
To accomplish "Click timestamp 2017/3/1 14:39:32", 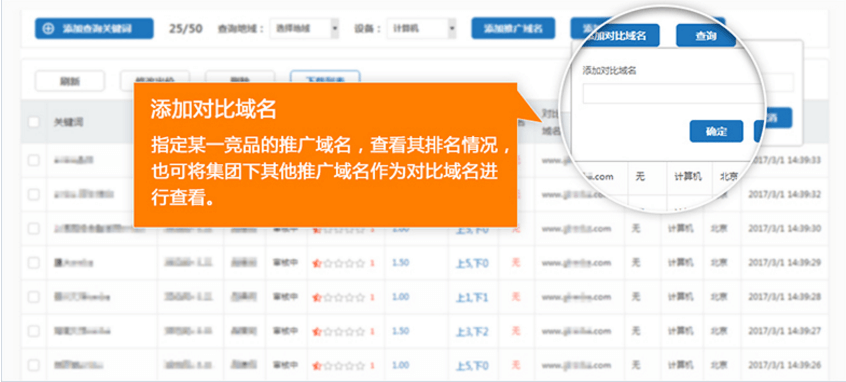I will click(784, 194).
